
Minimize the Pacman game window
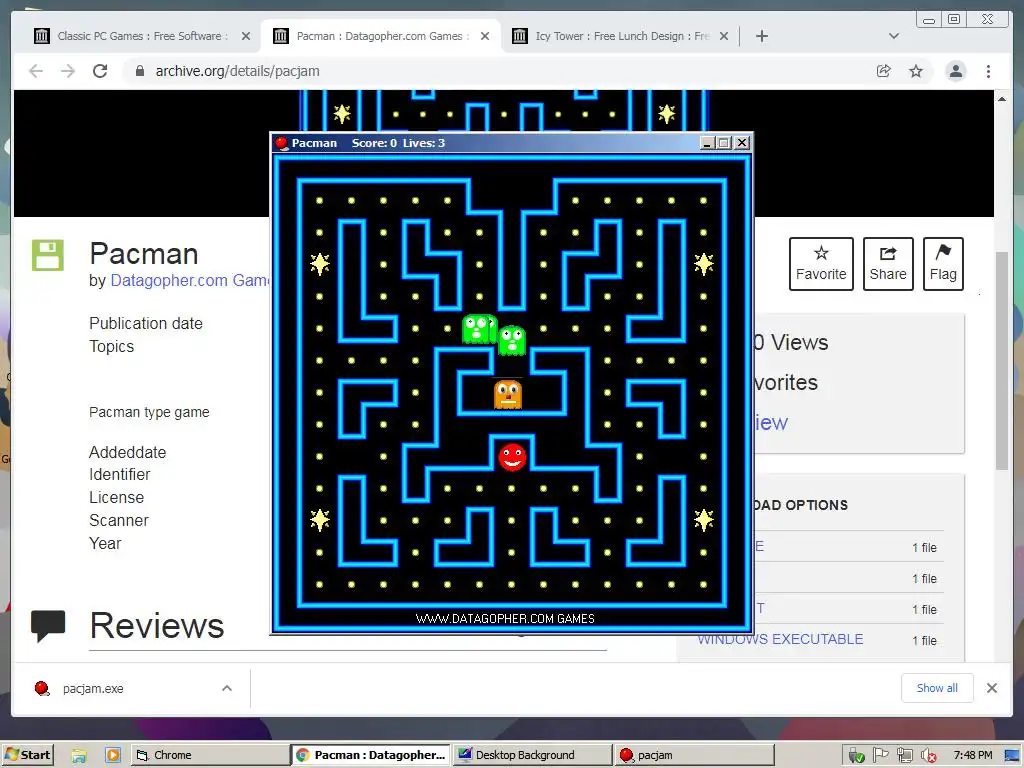(x=707, y=142)
